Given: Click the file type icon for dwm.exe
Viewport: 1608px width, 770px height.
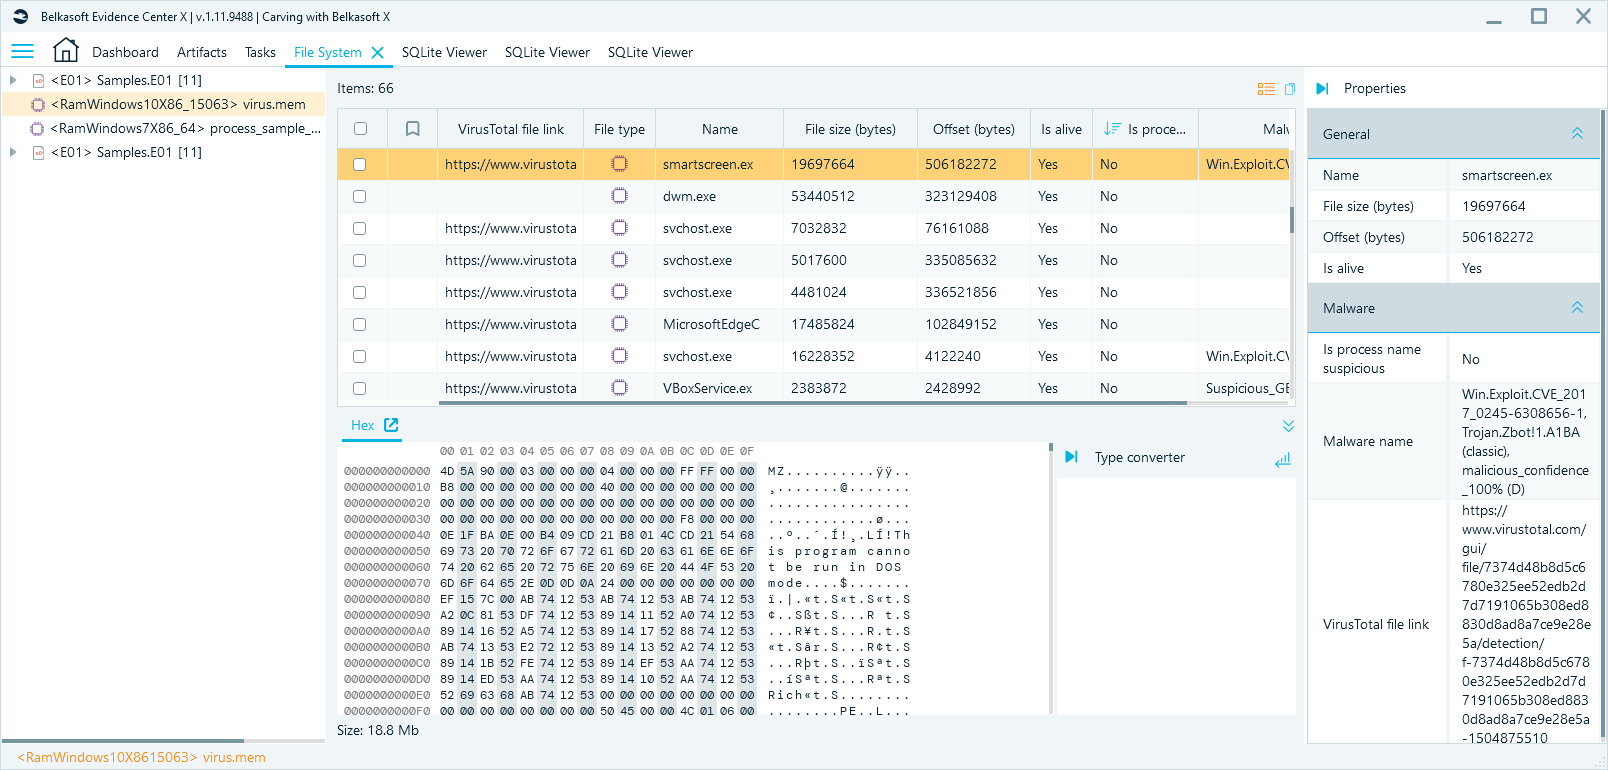Looking at the screenshot, I should point(620,196).
